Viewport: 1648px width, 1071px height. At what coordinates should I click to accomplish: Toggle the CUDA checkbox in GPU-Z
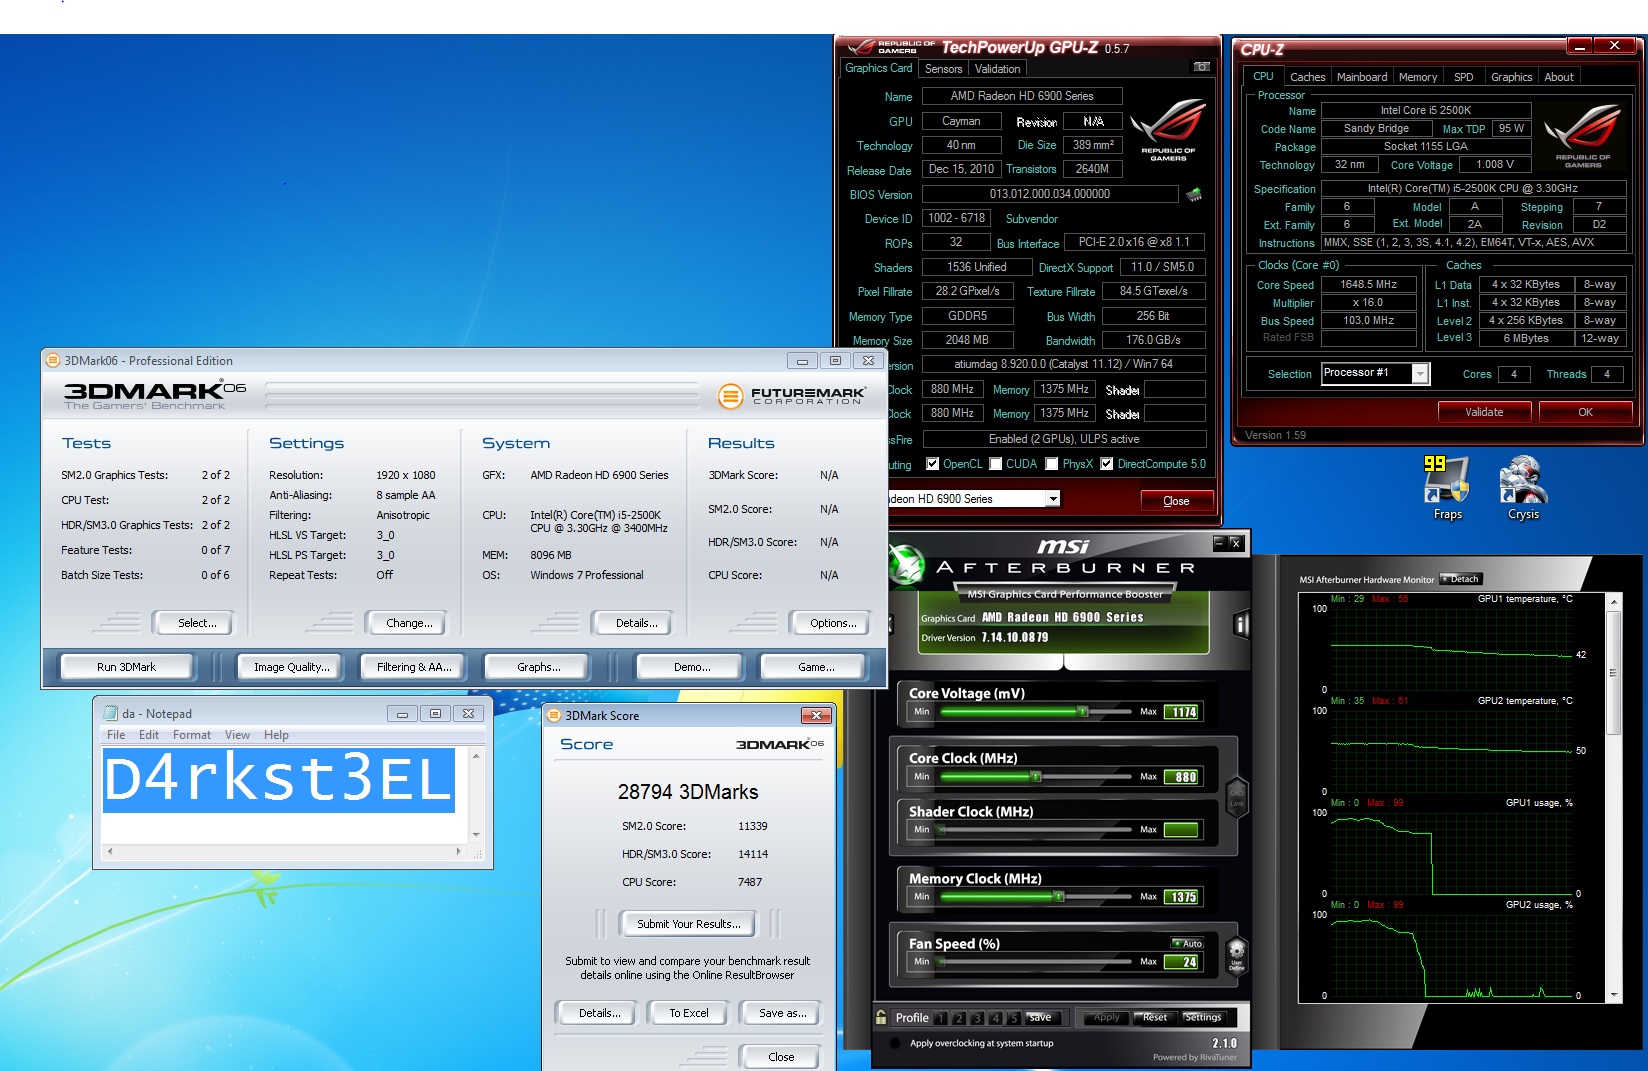[995, 464]
